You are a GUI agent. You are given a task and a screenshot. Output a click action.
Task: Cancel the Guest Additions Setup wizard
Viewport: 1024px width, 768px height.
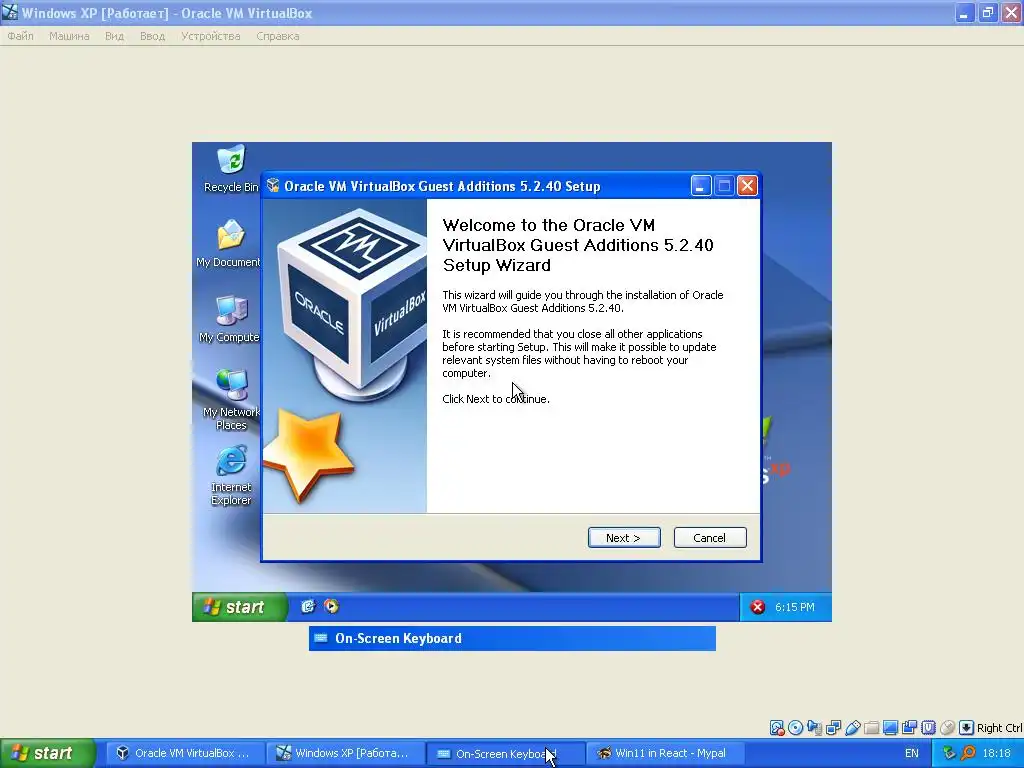point(710,537)
